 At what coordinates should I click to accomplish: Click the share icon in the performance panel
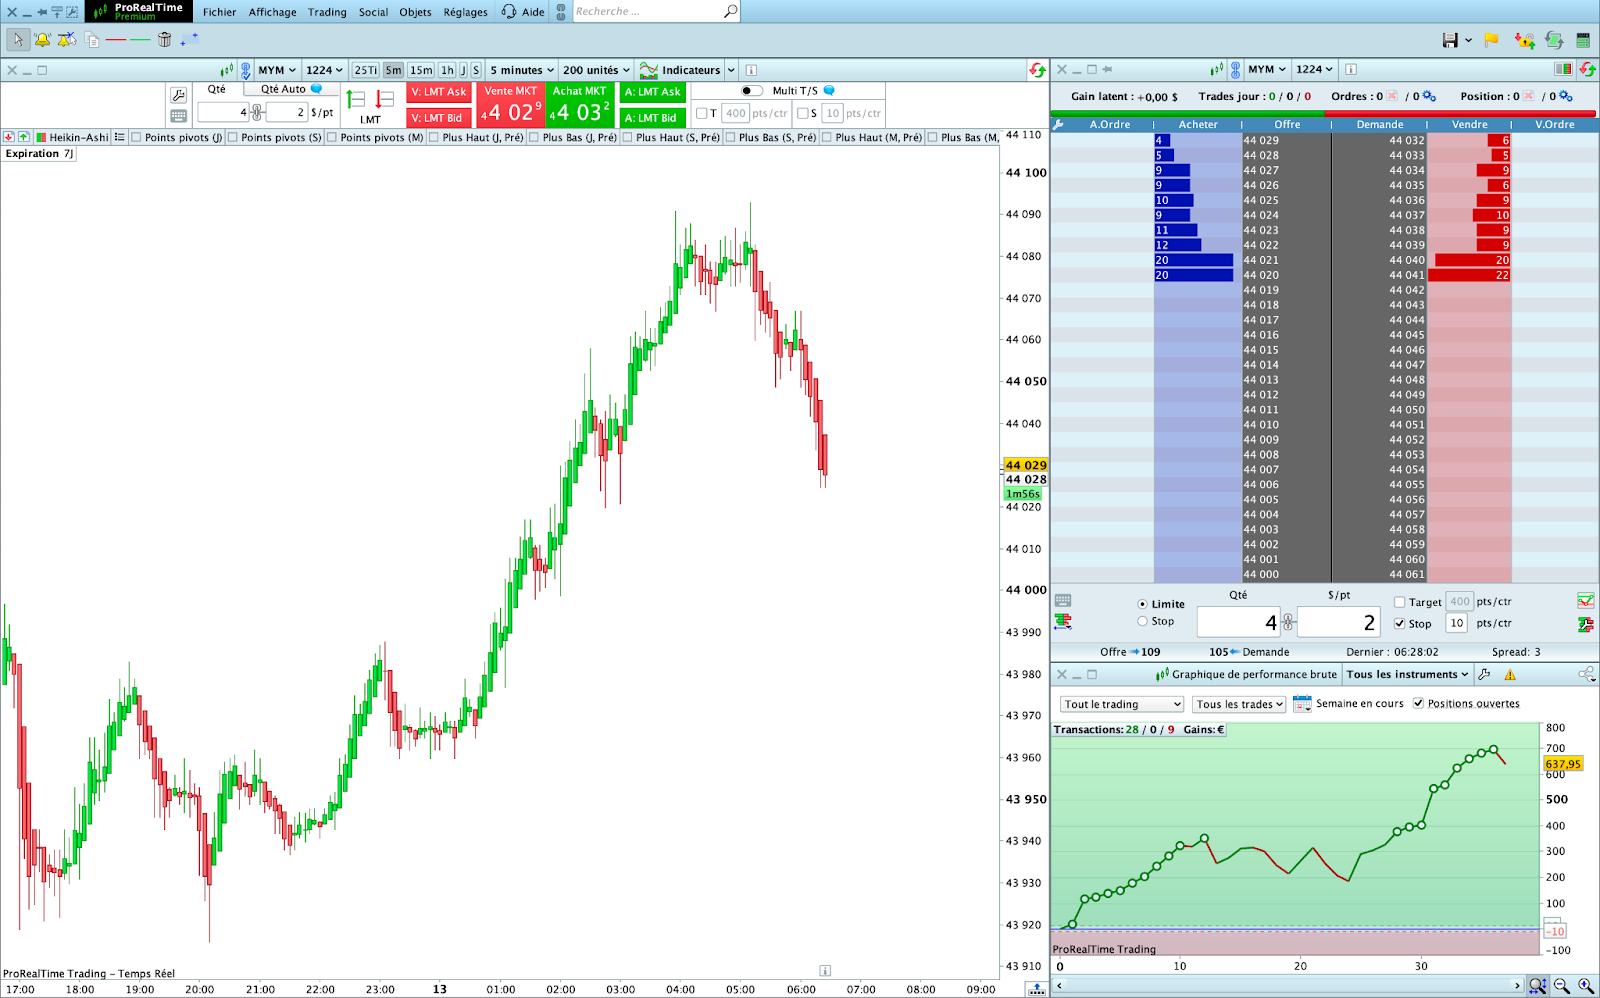(1586, 674)
